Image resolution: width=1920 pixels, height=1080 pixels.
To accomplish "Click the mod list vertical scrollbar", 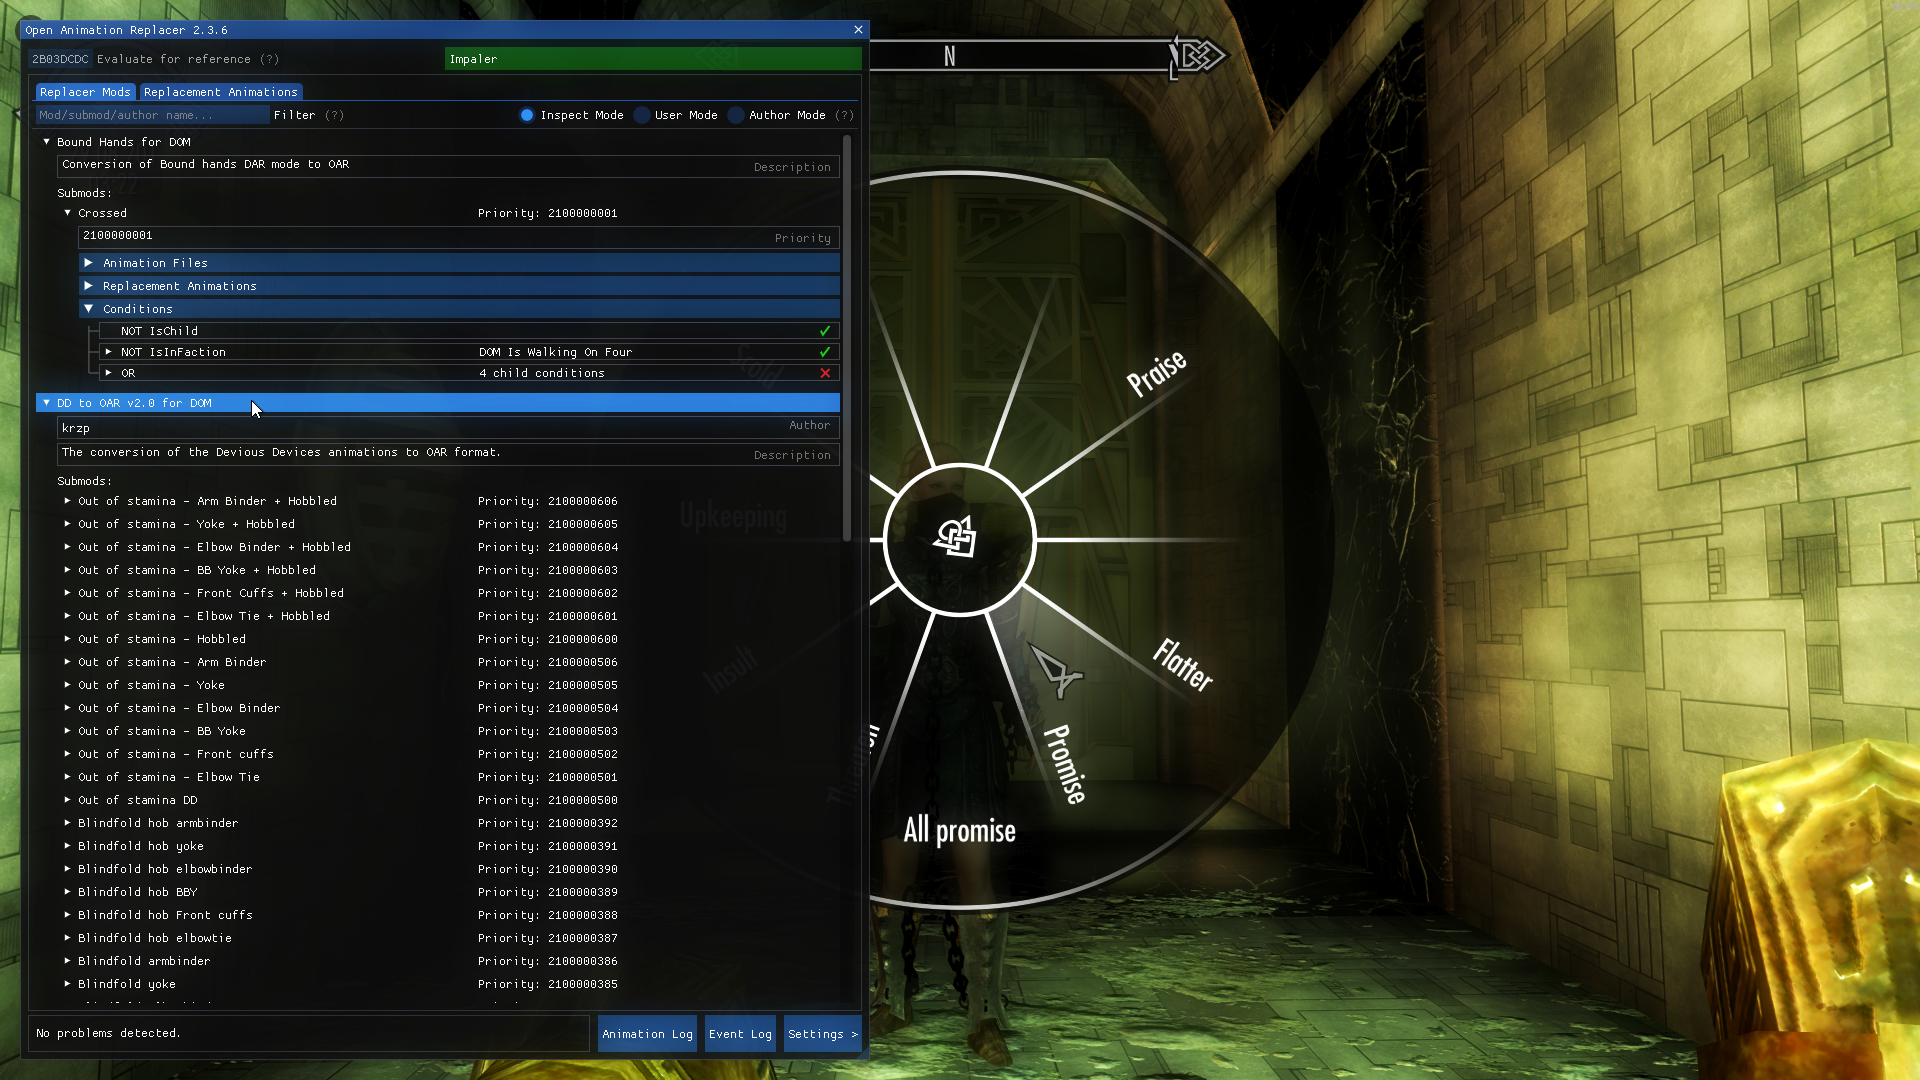I will click(847, 338).
